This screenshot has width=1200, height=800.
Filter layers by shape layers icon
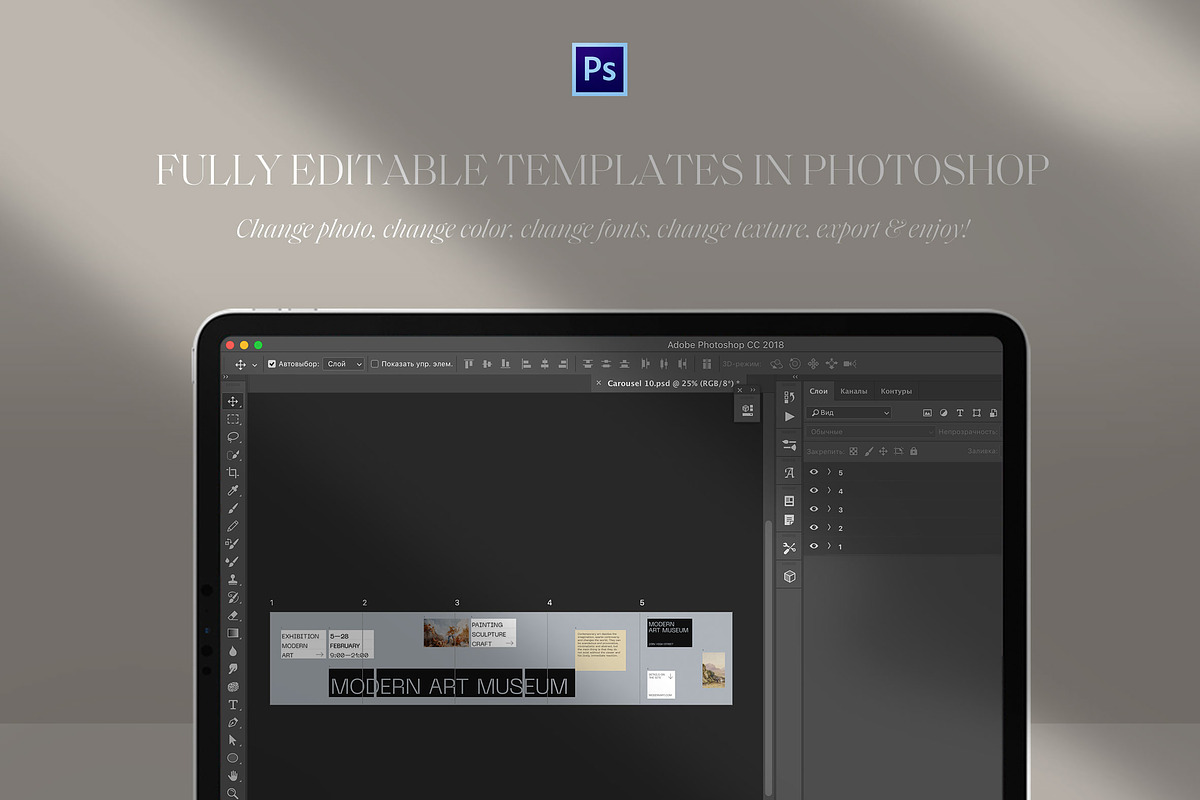click(x=977, y=412)
